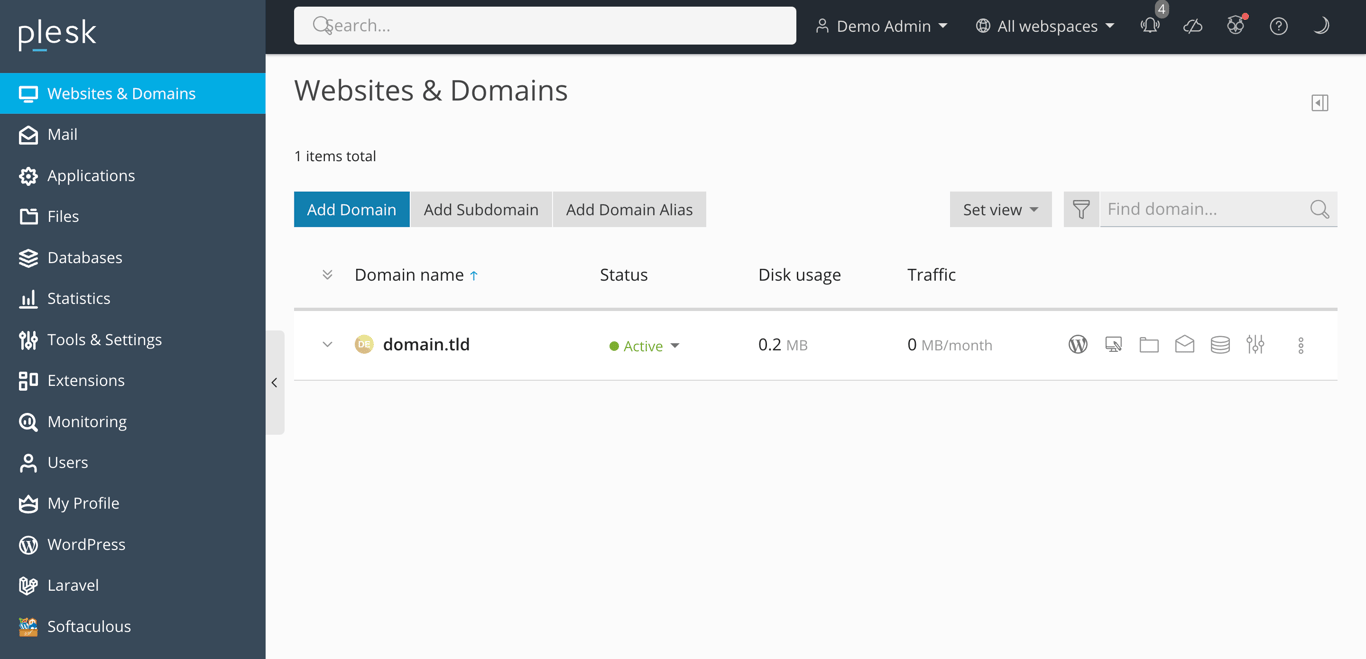
Task: Open the three-dot menu for domain.tld
Action: [x=1301, y=344]
